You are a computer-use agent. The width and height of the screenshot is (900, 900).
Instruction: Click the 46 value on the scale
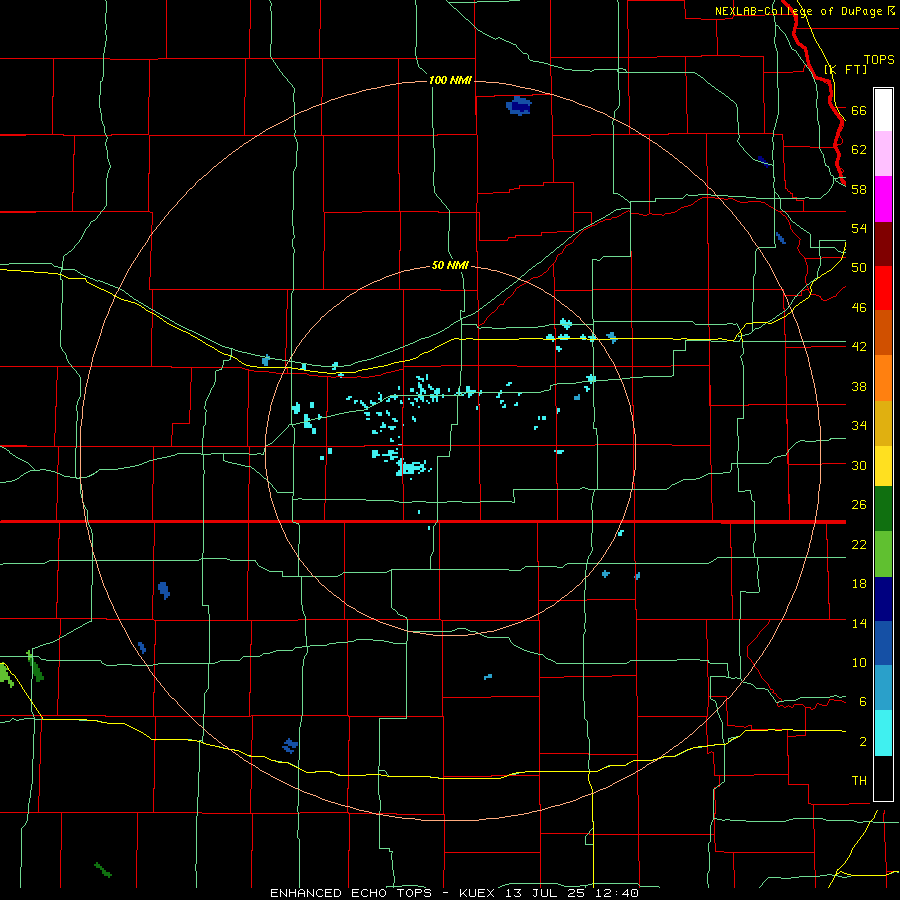coord(859,308)
